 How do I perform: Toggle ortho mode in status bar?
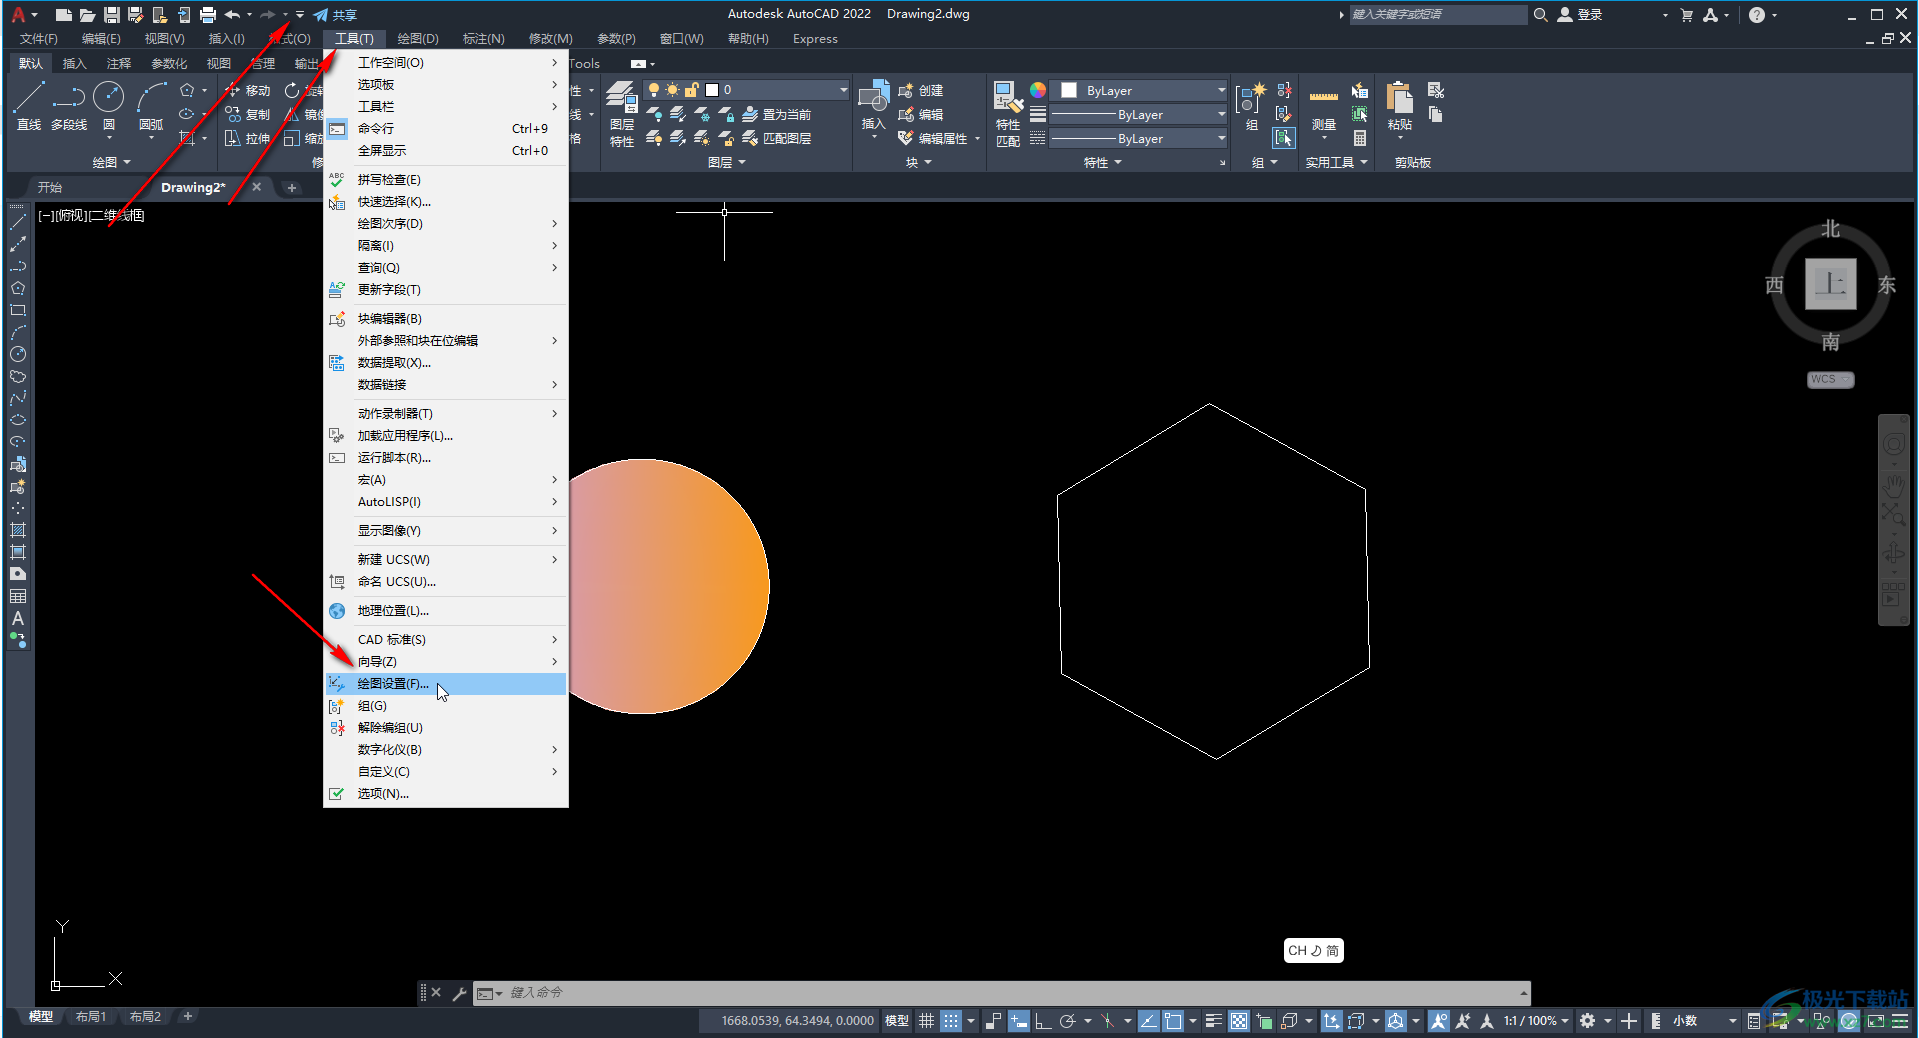pos(1042,1021)
